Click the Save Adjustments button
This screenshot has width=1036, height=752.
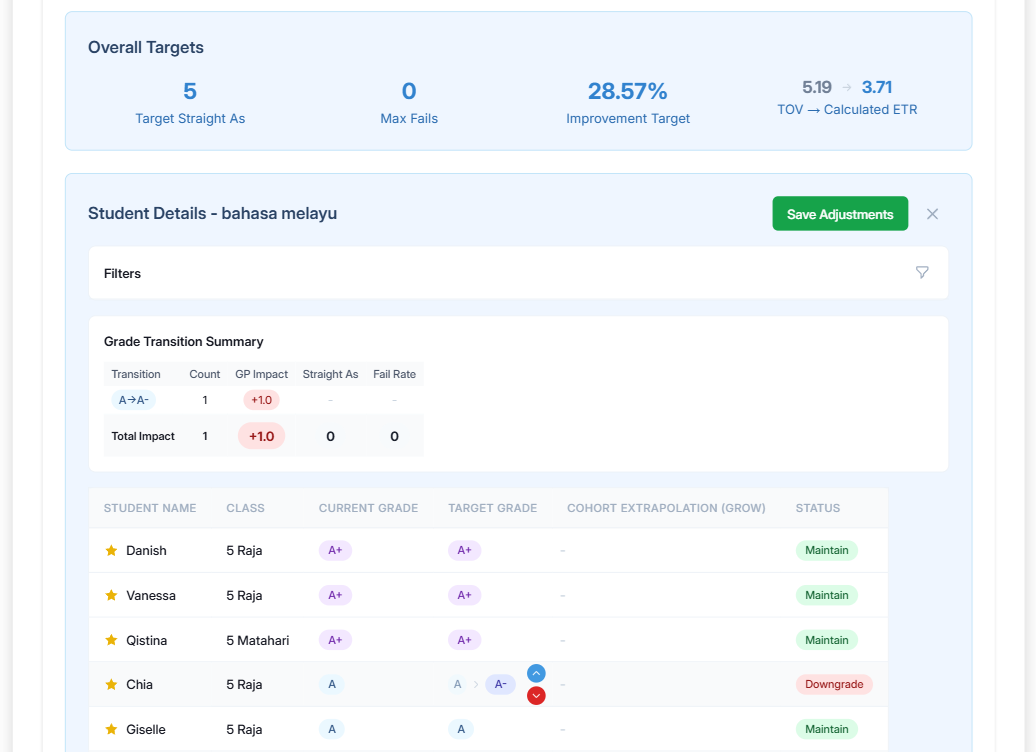pos(840,213)
